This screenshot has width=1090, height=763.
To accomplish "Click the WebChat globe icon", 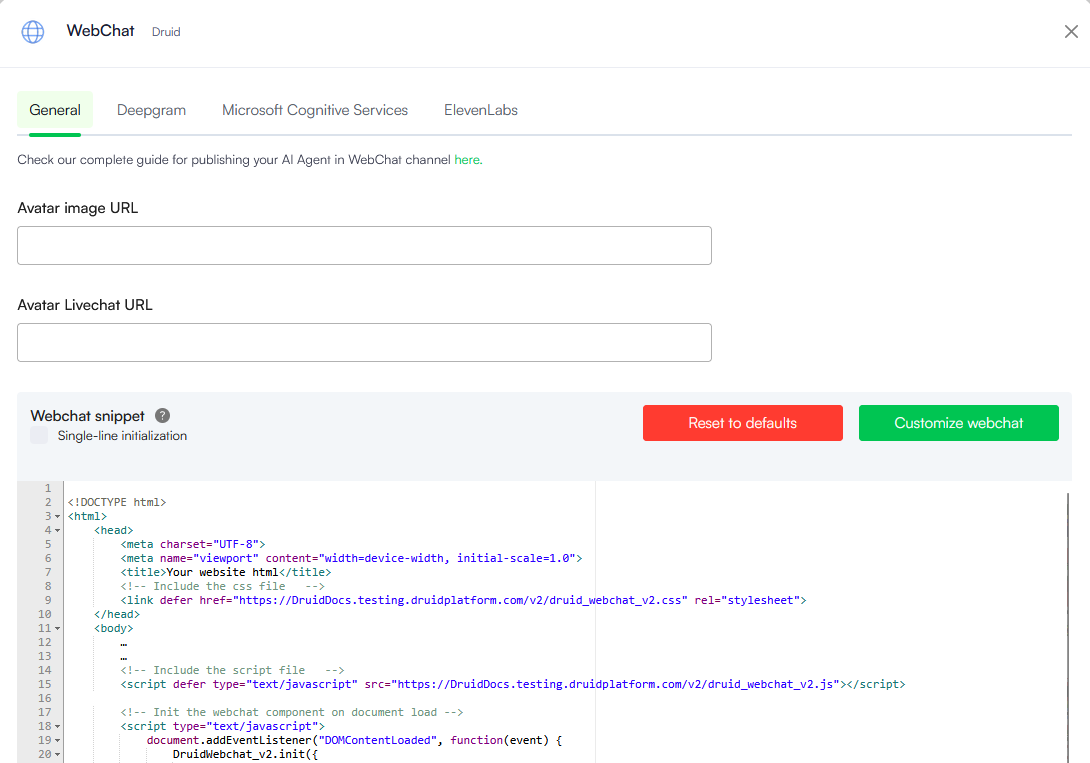I will click(x=33, y=32).
